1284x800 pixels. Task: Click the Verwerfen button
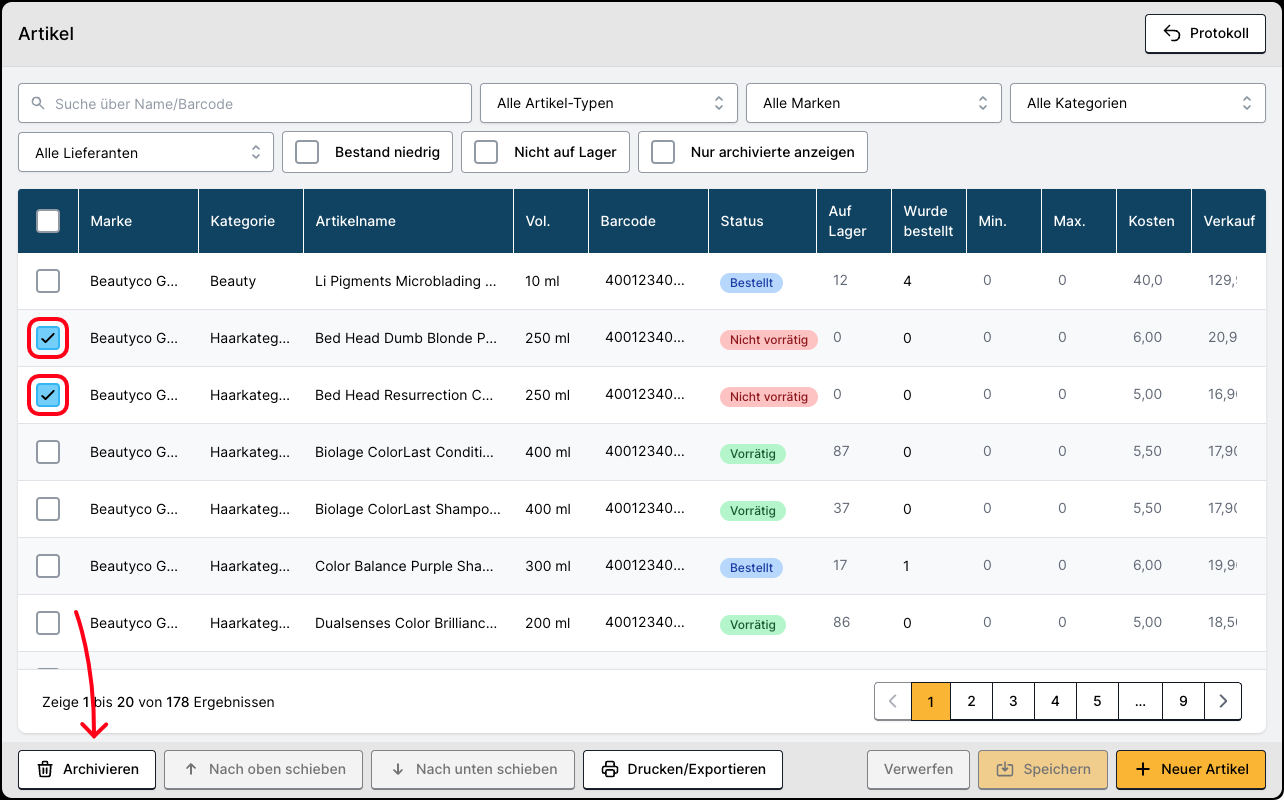(918, 769)
